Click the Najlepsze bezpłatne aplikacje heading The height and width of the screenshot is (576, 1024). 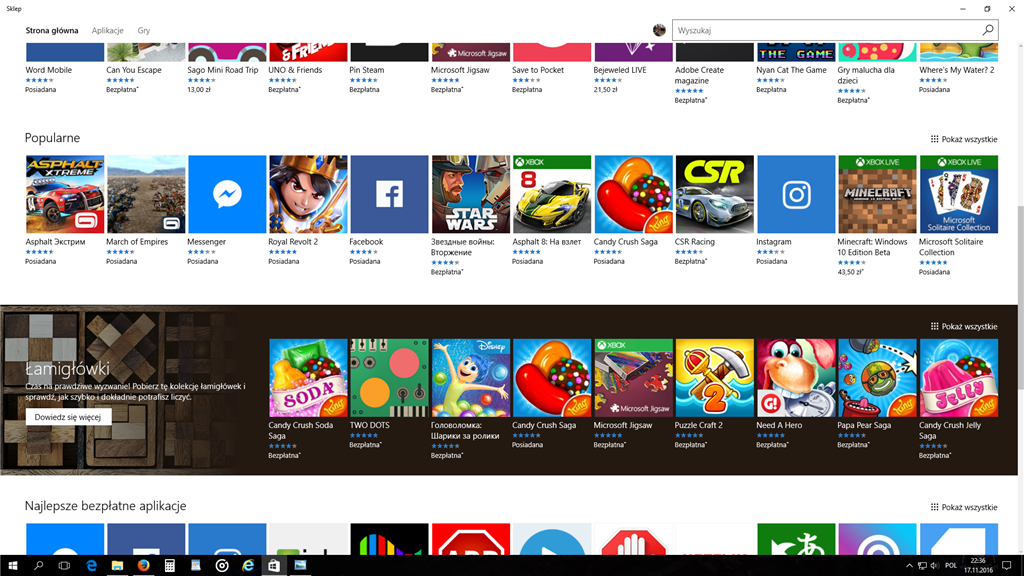point(105,506)
